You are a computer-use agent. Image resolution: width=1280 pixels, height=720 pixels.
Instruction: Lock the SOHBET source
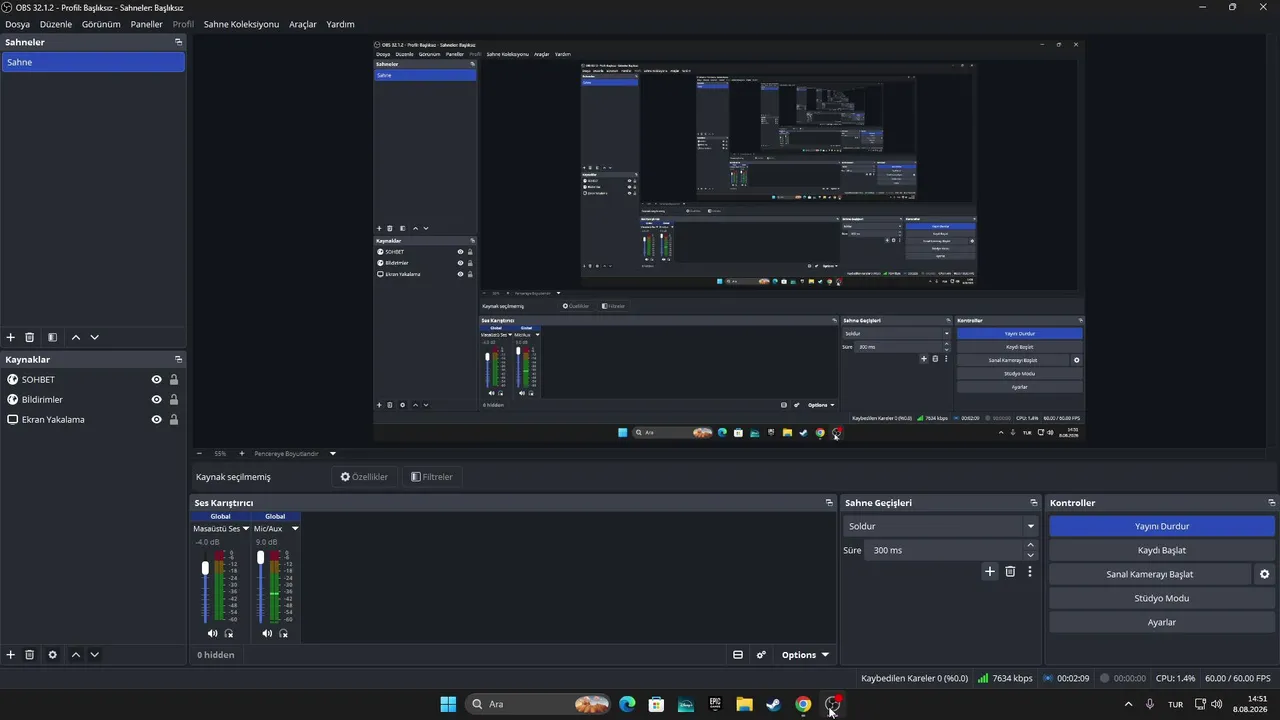pos(174,379)
